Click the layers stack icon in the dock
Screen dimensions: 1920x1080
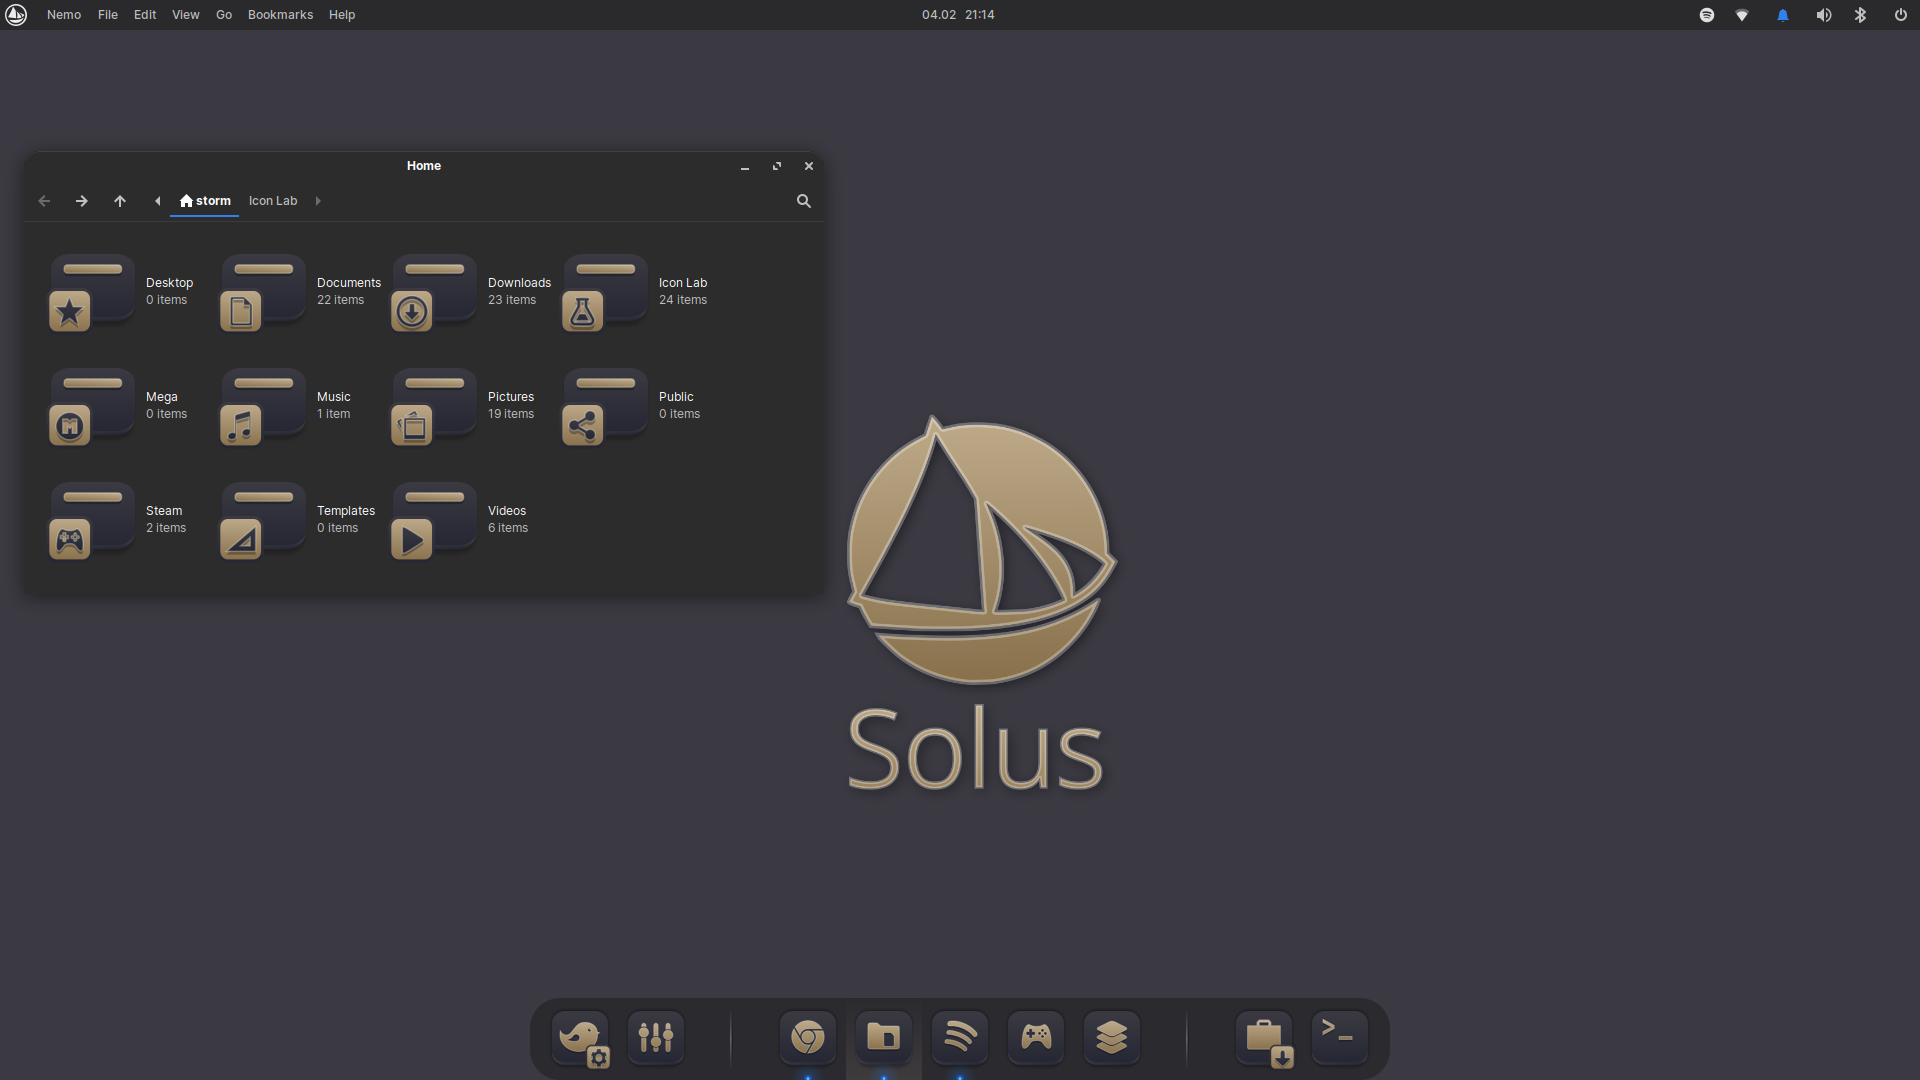pyautogui.click(x=1112, y=1037)
